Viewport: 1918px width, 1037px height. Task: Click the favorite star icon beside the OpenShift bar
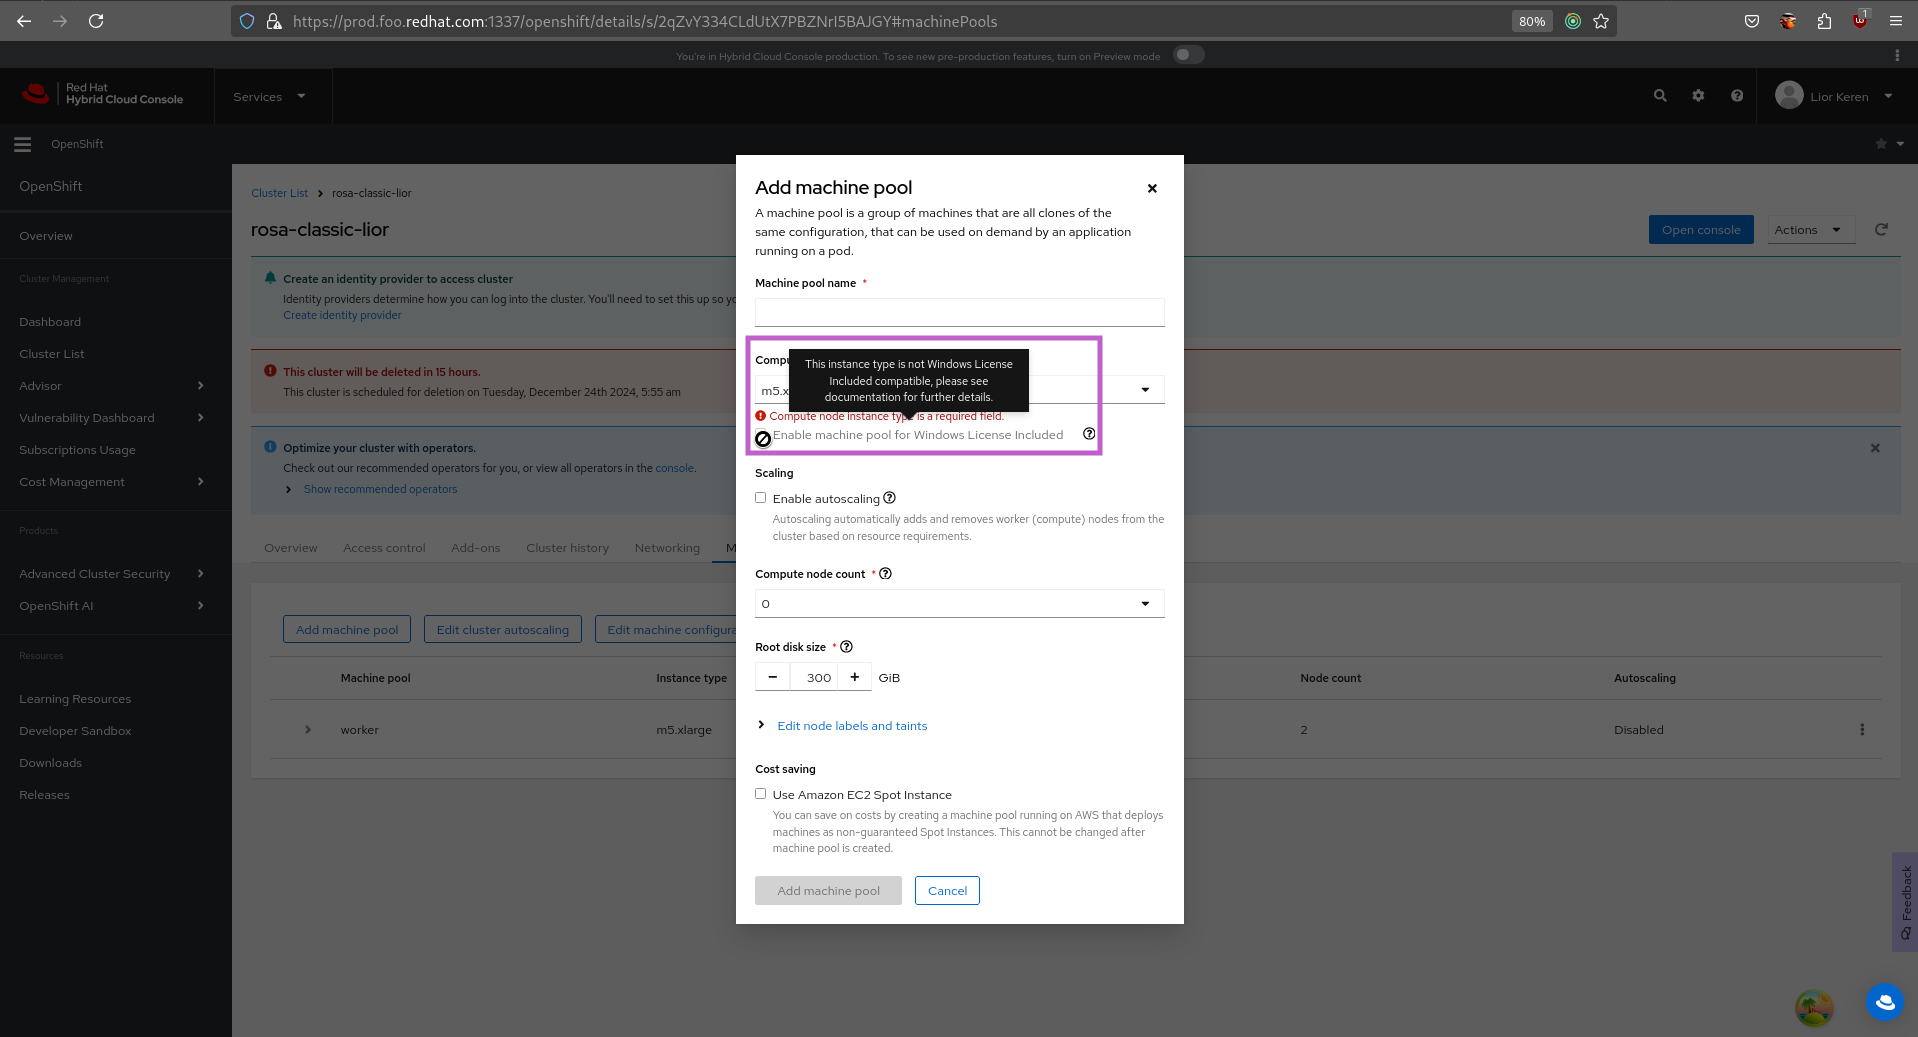pos(1881,144)
